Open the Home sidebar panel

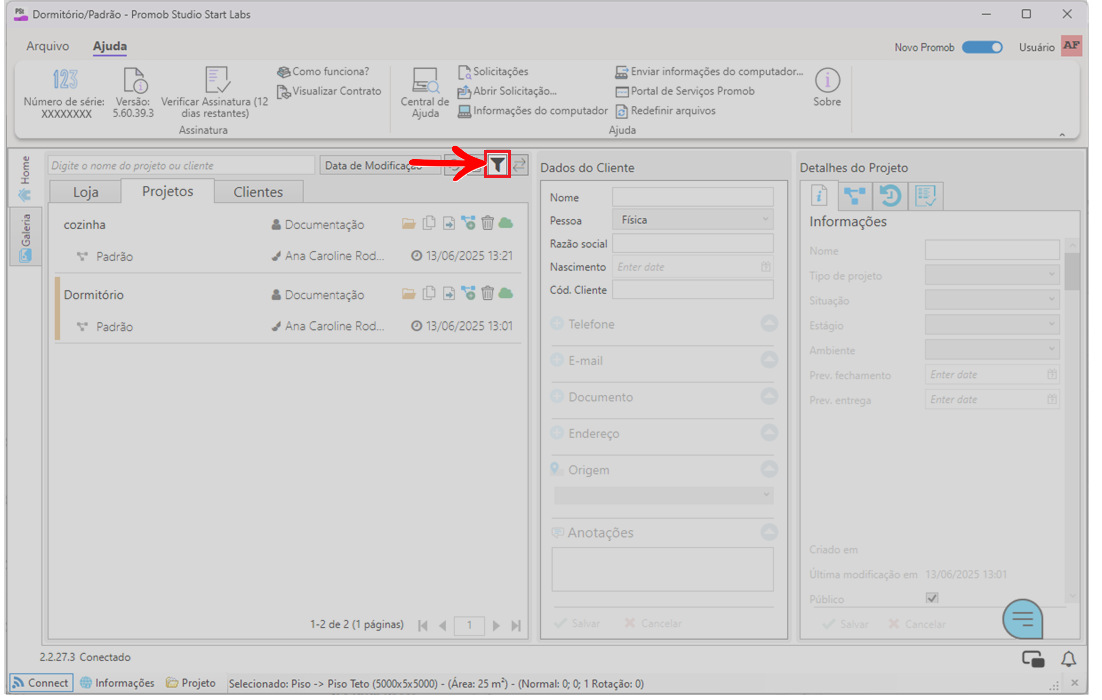point(25,178)
